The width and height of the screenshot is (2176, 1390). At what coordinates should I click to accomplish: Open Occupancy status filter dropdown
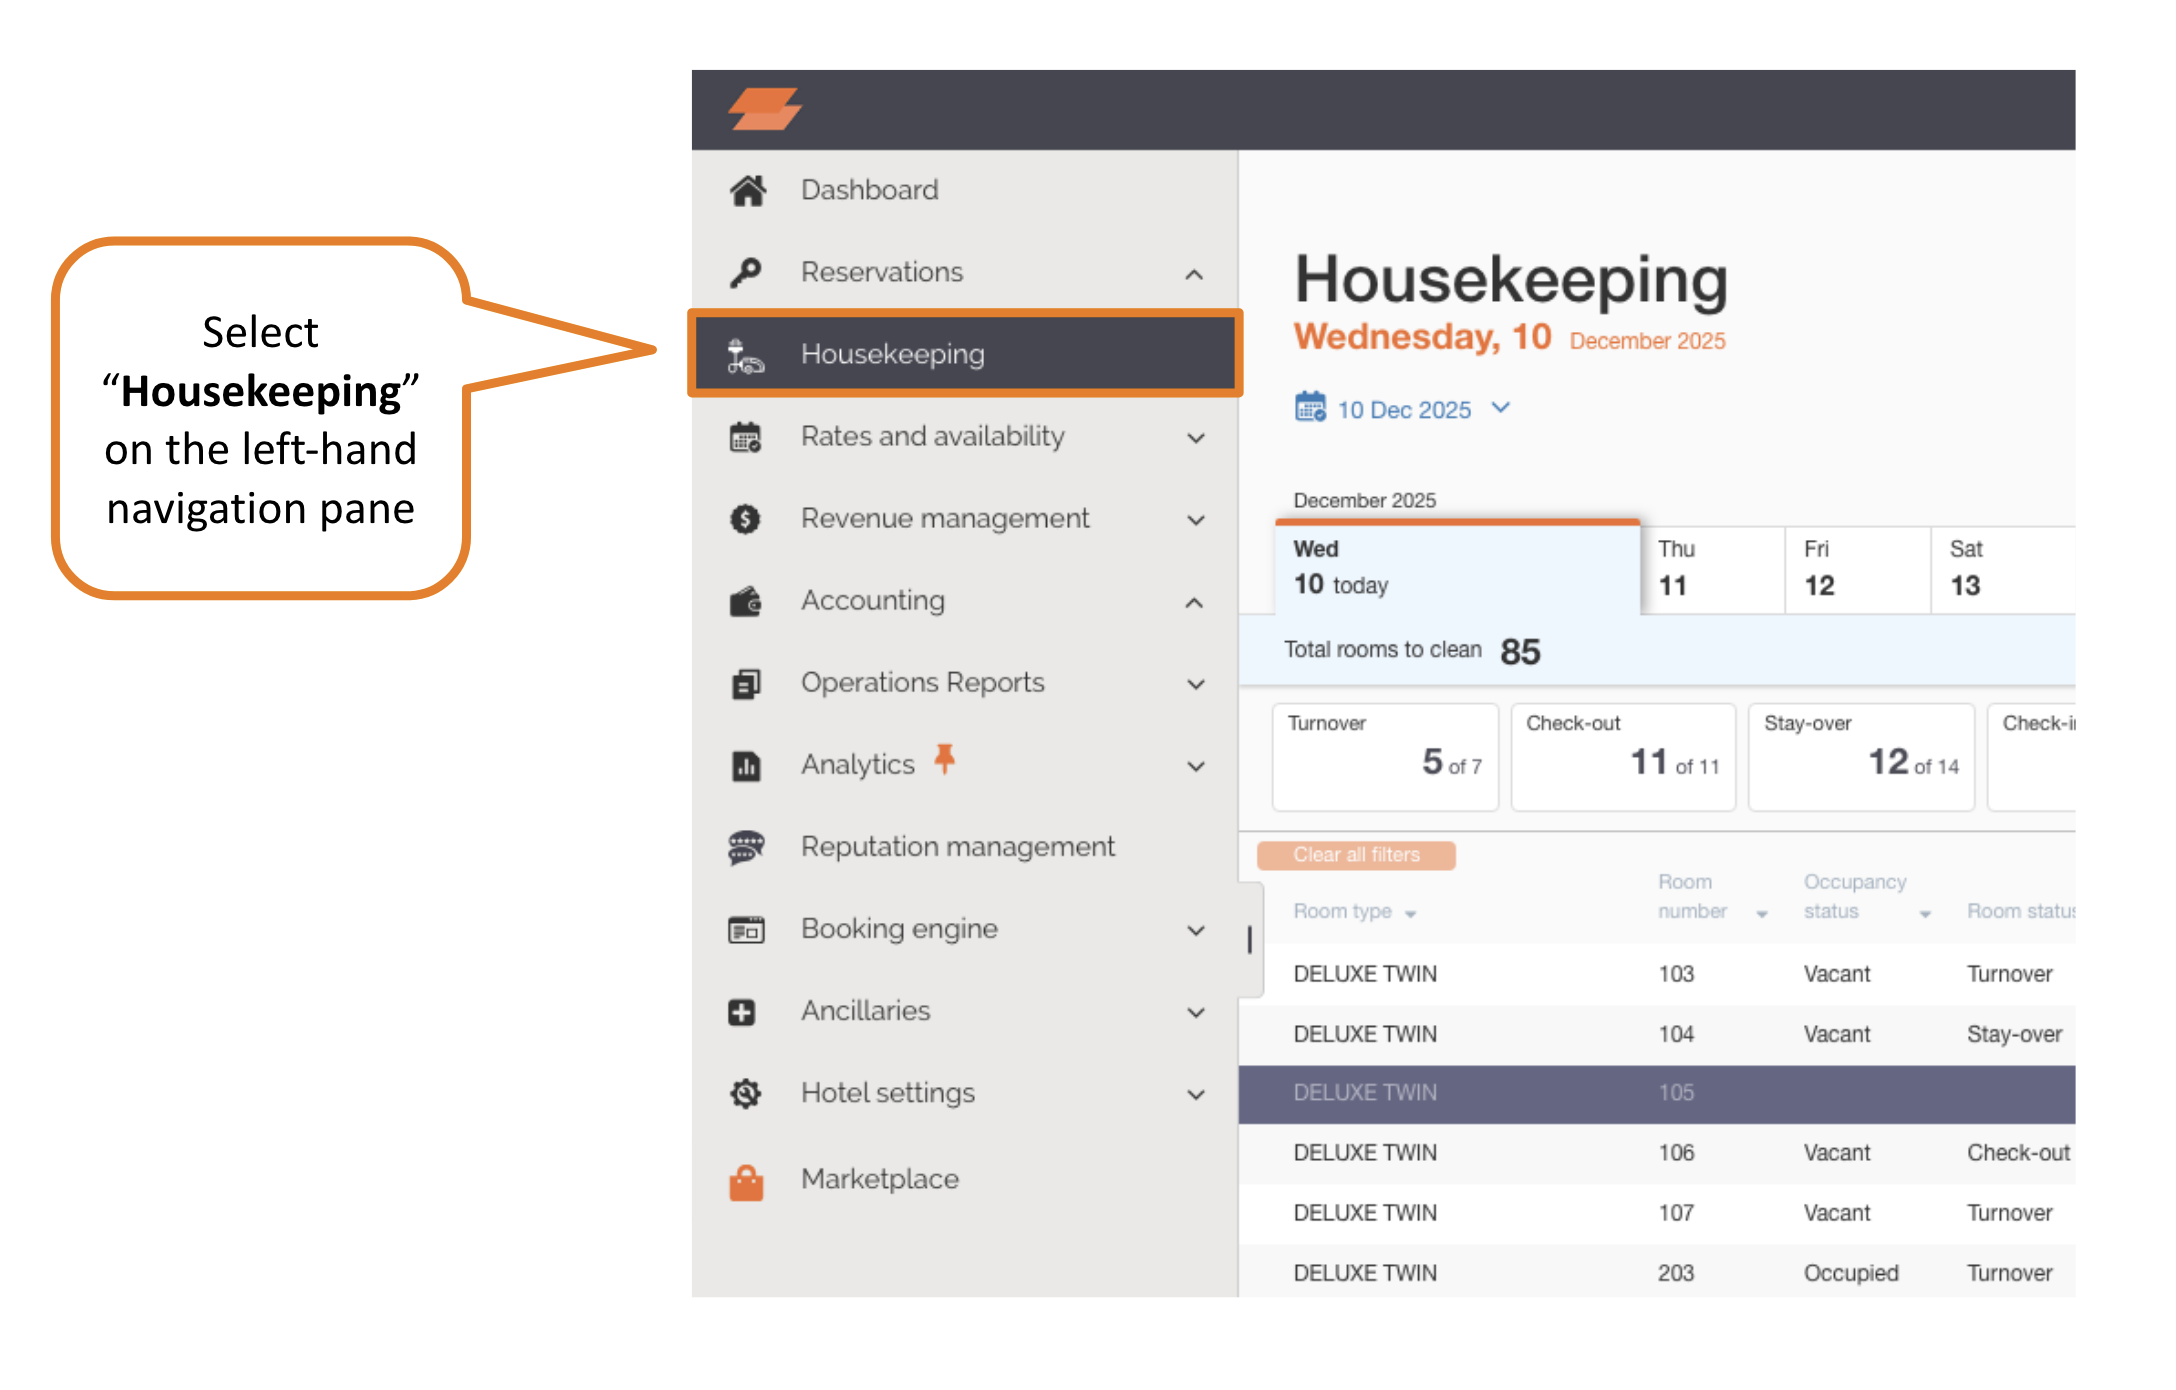point(1925,913)
